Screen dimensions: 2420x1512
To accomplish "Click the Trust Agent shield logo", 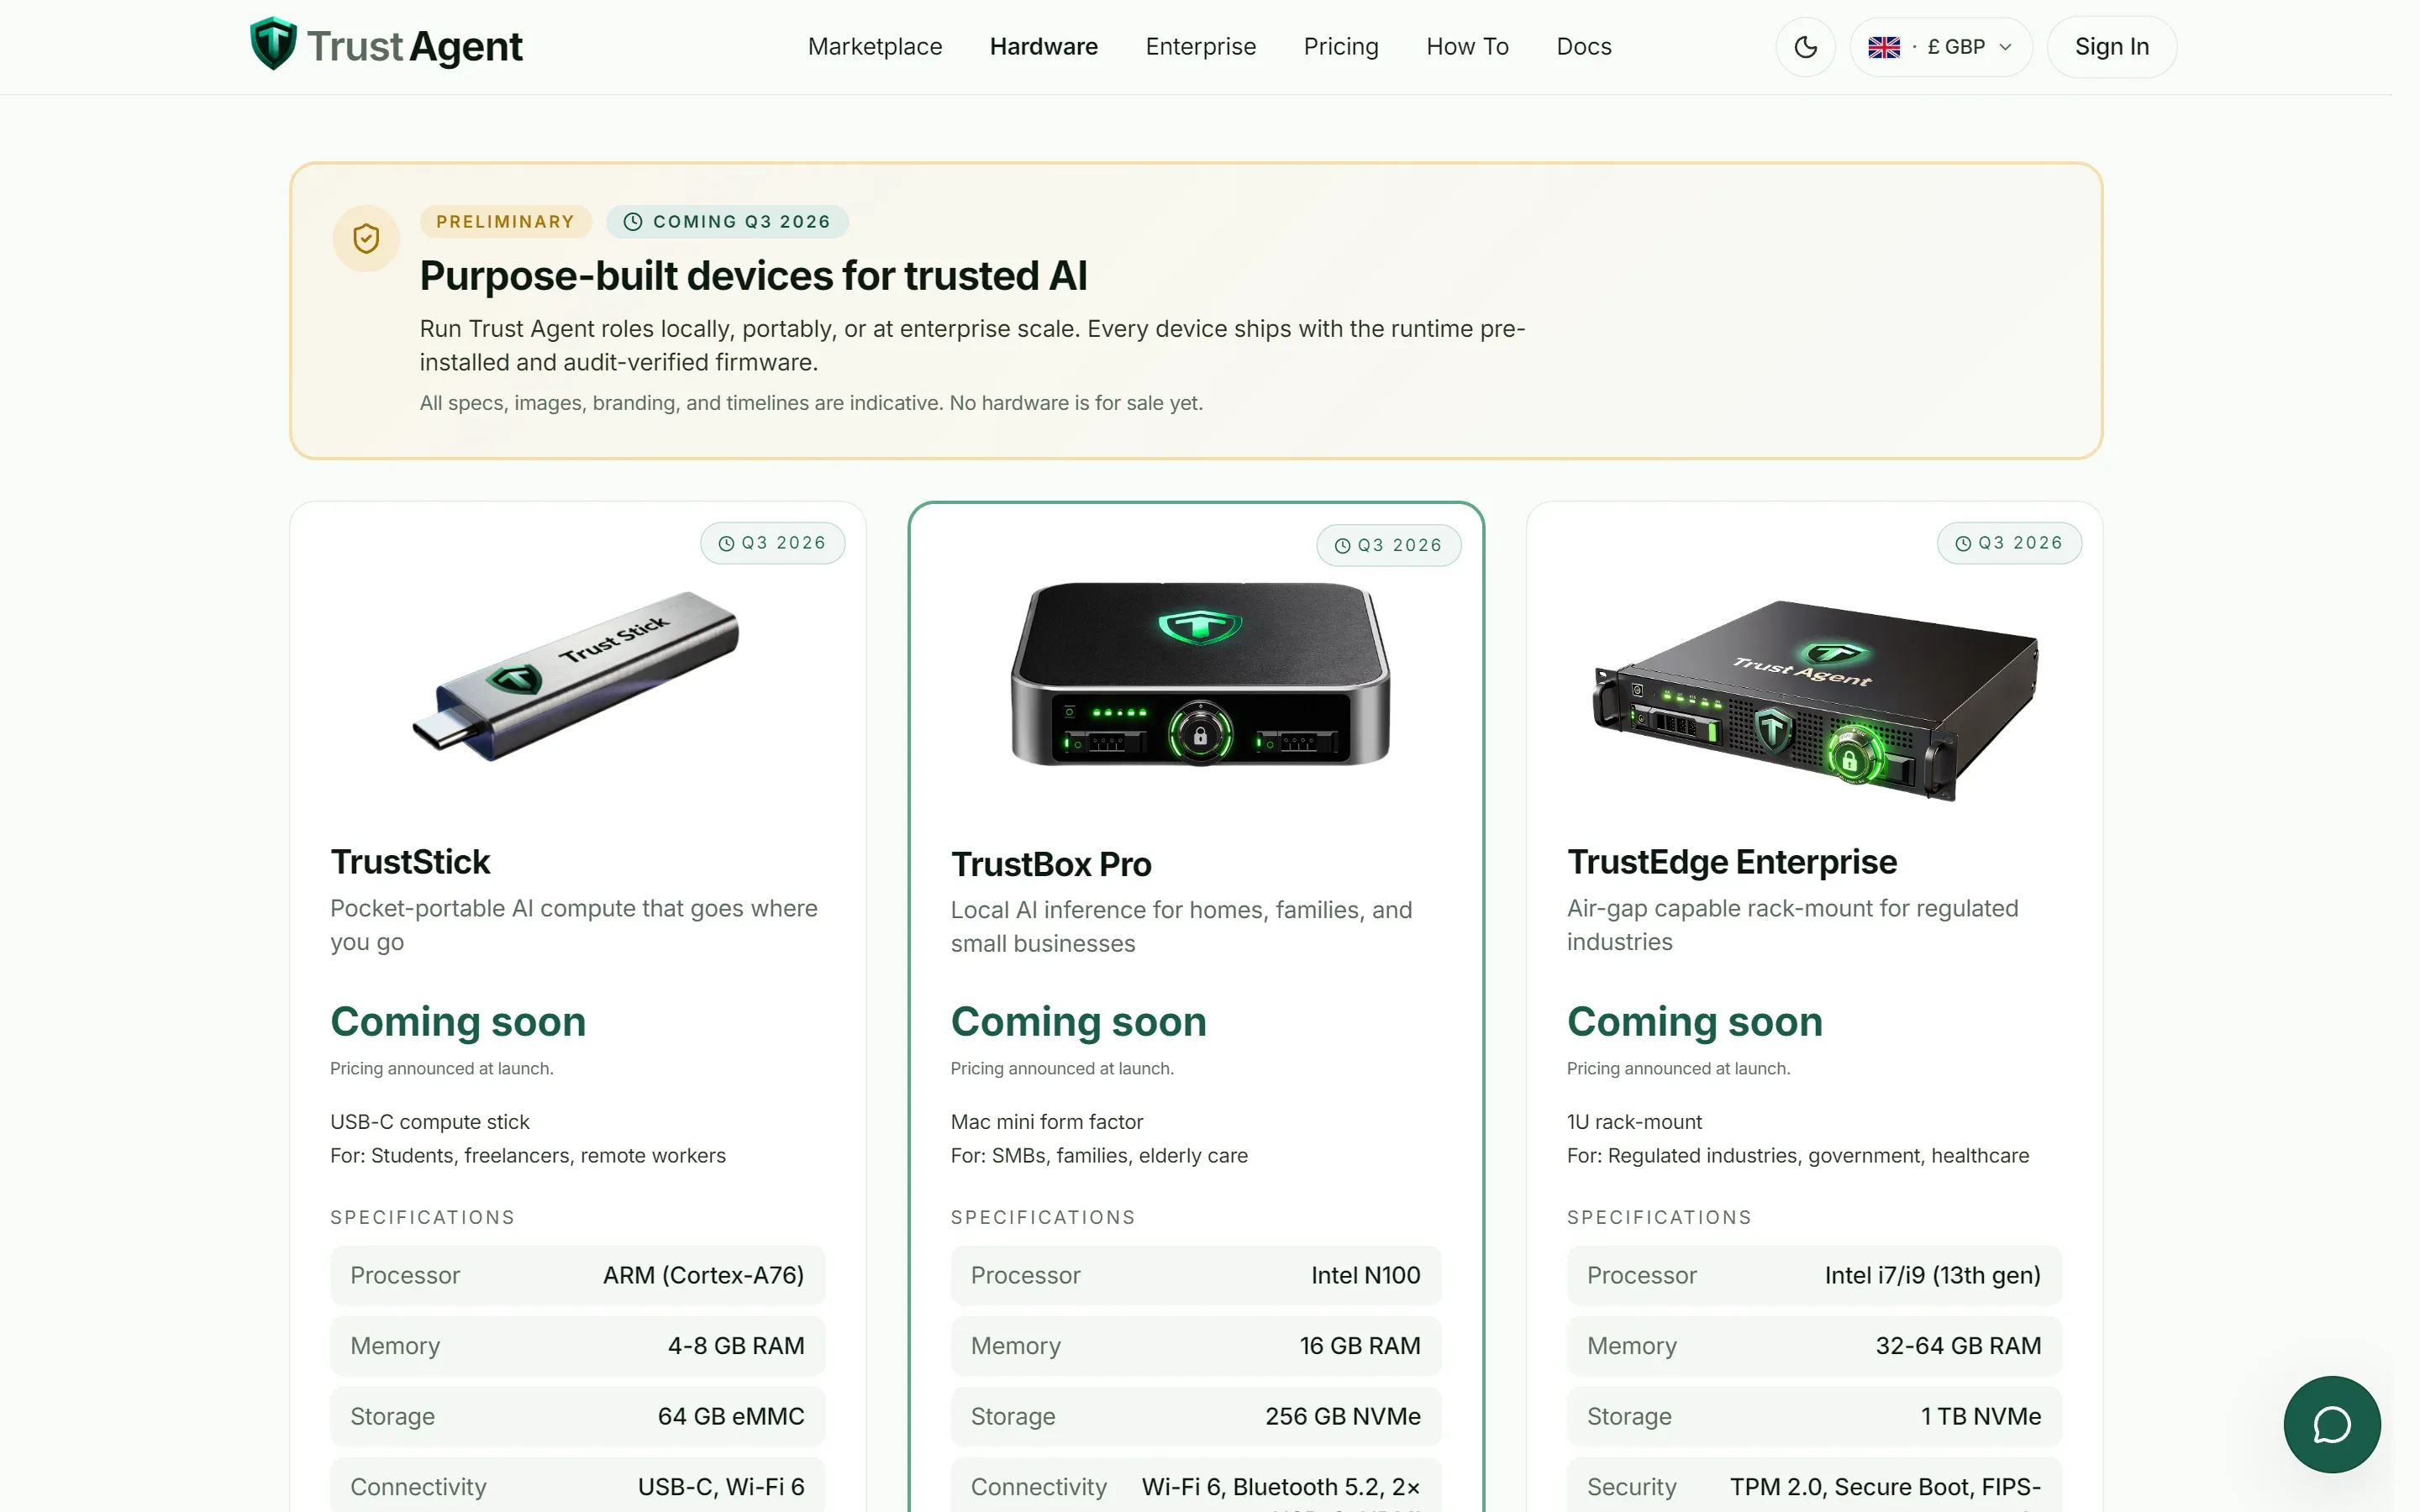I will tap(273, 44).
